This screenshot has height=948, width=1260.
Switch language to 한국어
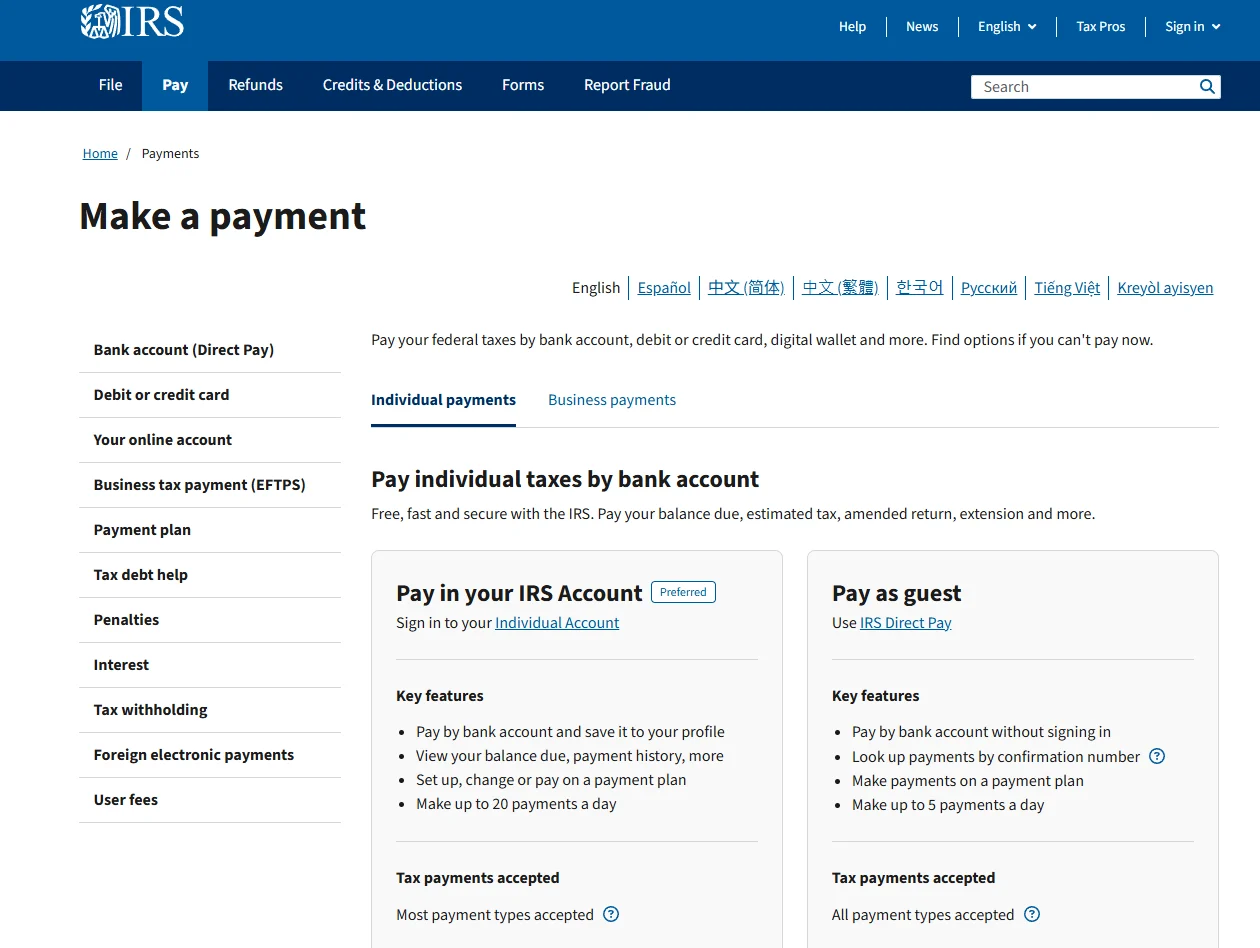coord(920,288)
